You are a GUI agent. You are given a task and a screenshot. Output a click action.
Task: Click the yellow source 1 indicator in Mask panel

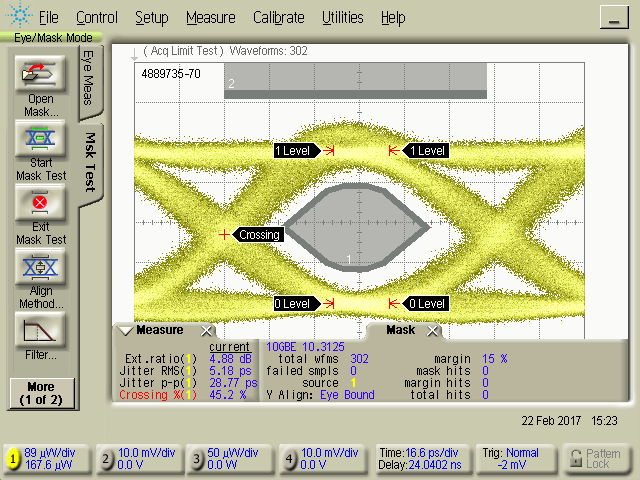(x=355, y=383)
